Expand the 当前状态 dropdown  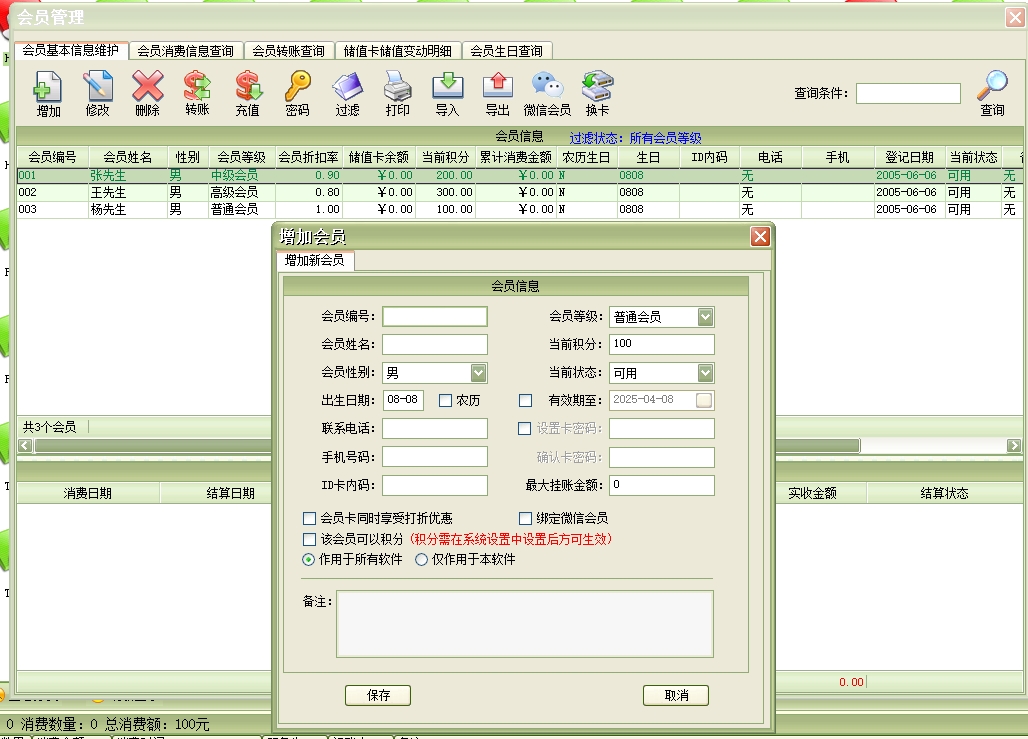click(705, 373)
